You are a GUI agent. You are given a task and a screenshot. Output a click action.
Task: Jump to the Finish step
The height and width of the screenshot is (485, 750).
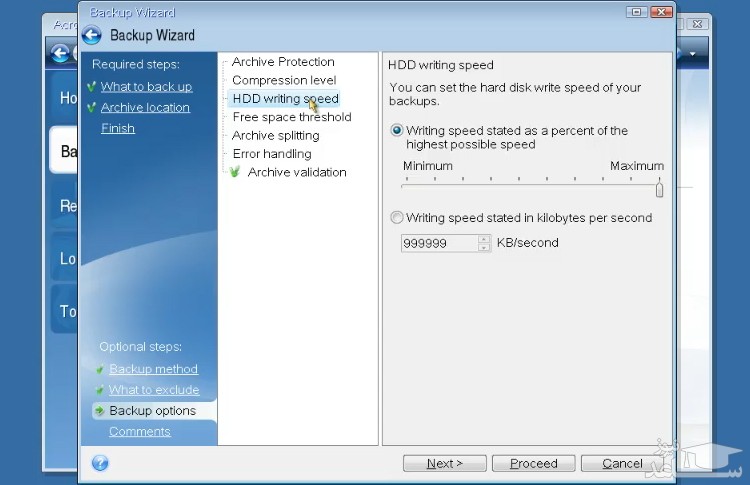(x=117, y=128)
